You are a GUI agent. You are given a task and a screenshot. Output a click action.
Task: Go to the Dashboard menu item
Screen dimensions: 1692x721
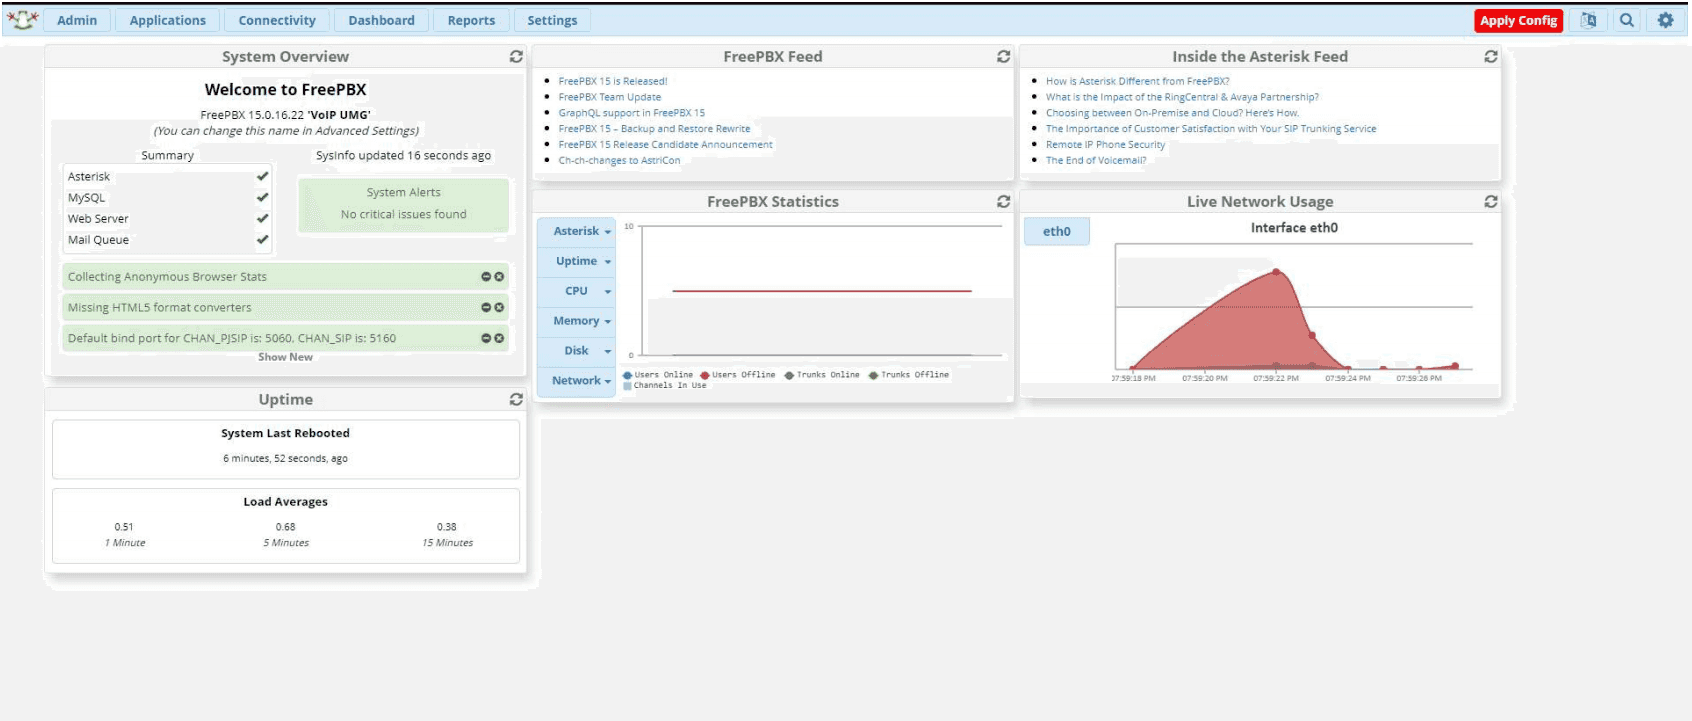(x=381, y=20)
